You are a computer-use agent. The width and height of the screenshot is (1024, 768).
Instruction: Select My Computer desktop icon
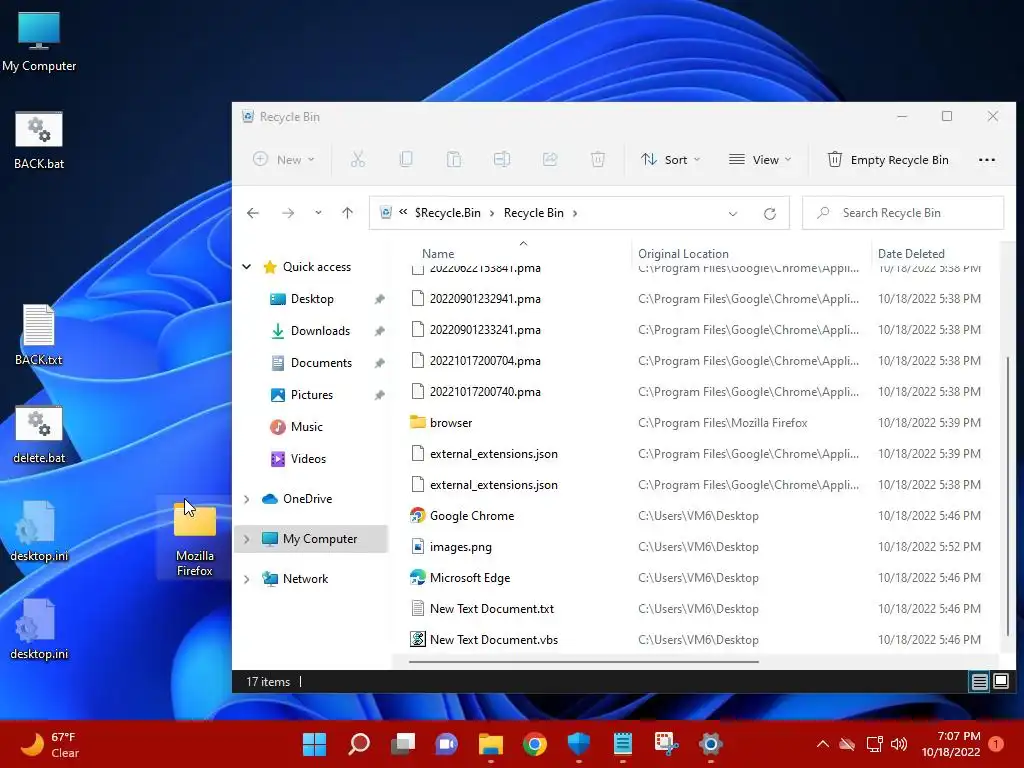coord(39,42)
